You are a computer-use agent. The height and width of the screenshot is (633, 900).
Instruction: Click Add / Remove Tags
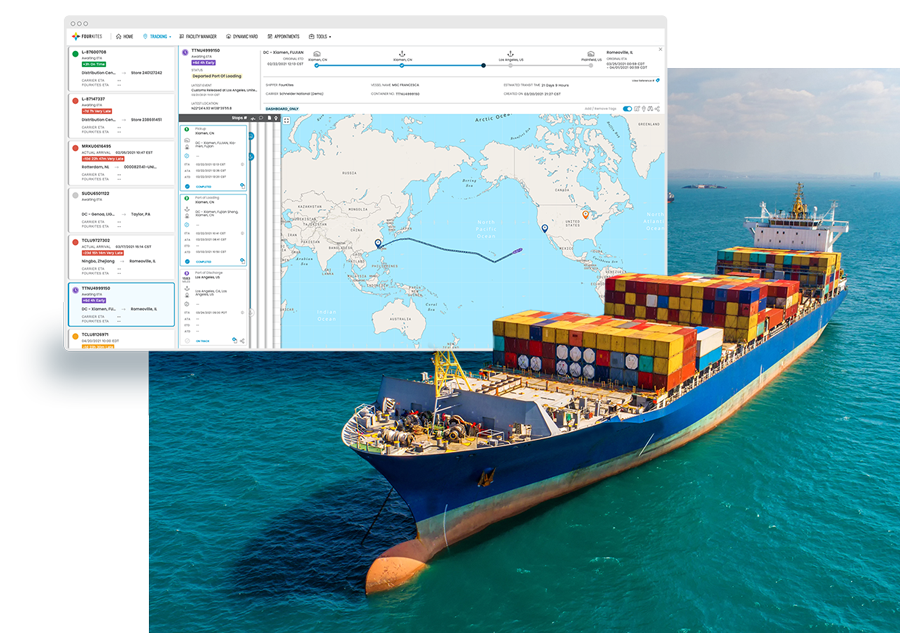600,108
